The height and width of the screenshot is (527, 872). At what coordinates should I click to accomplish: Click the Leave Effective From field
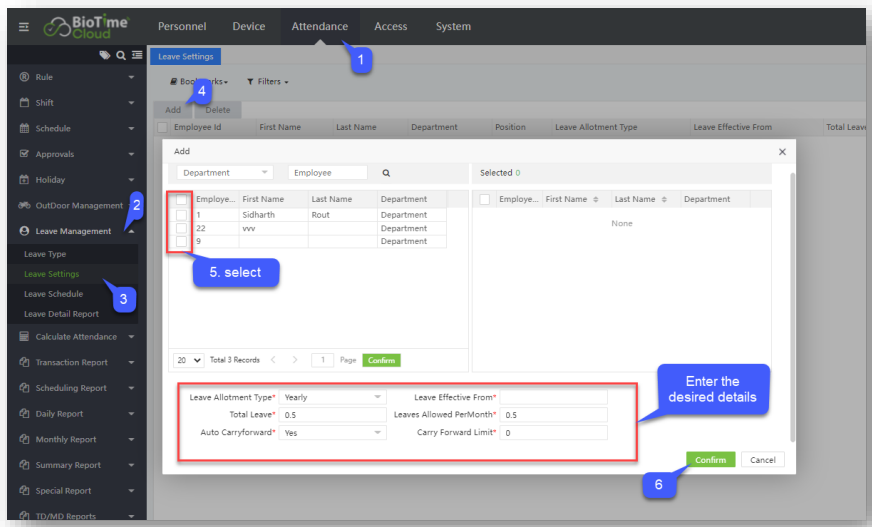[553, 397]
